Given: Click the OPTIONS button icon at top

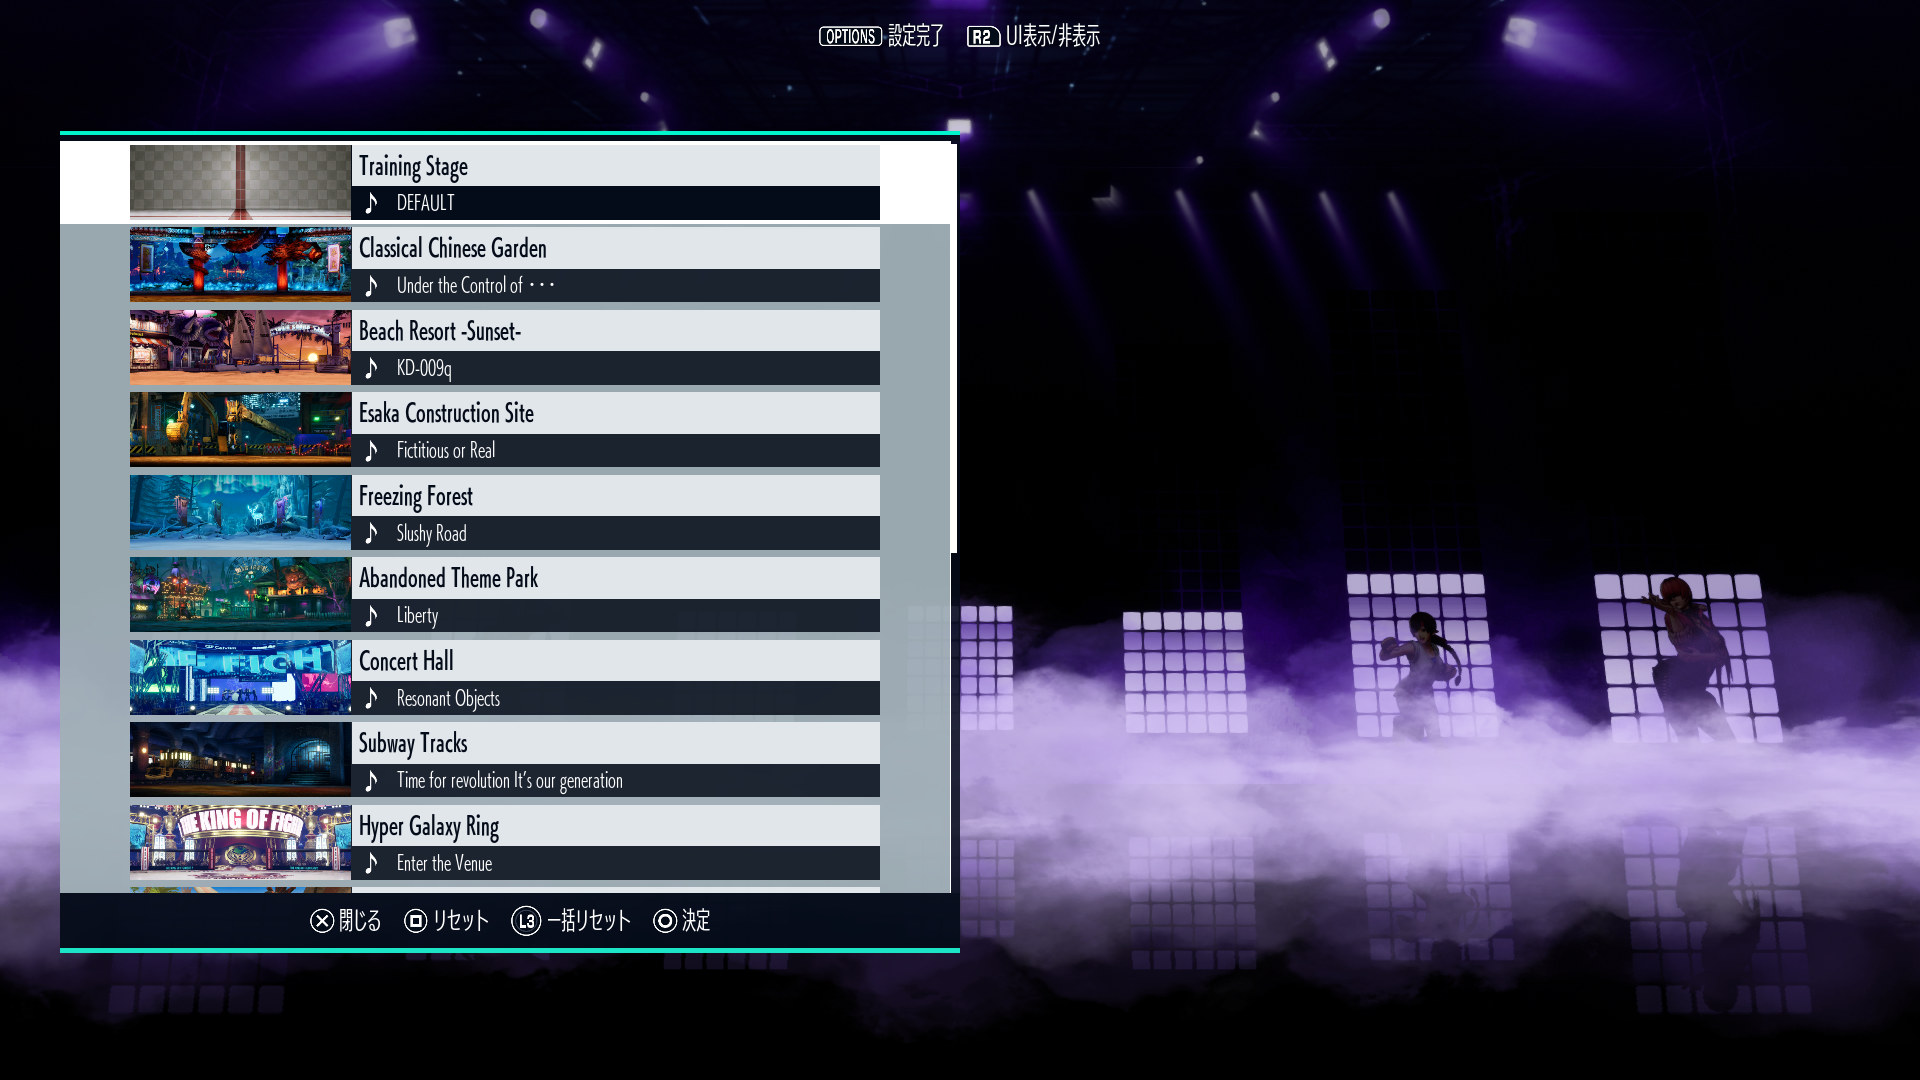Looking at the screenshot, I should coord(850,36).
